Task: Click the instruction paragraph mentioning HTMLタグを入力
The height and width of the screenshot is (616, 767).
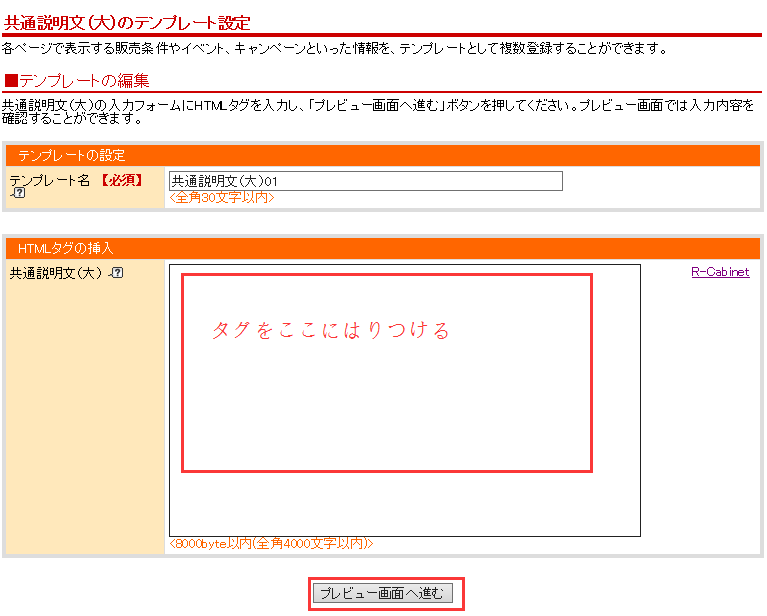Action: click(378, 111)
